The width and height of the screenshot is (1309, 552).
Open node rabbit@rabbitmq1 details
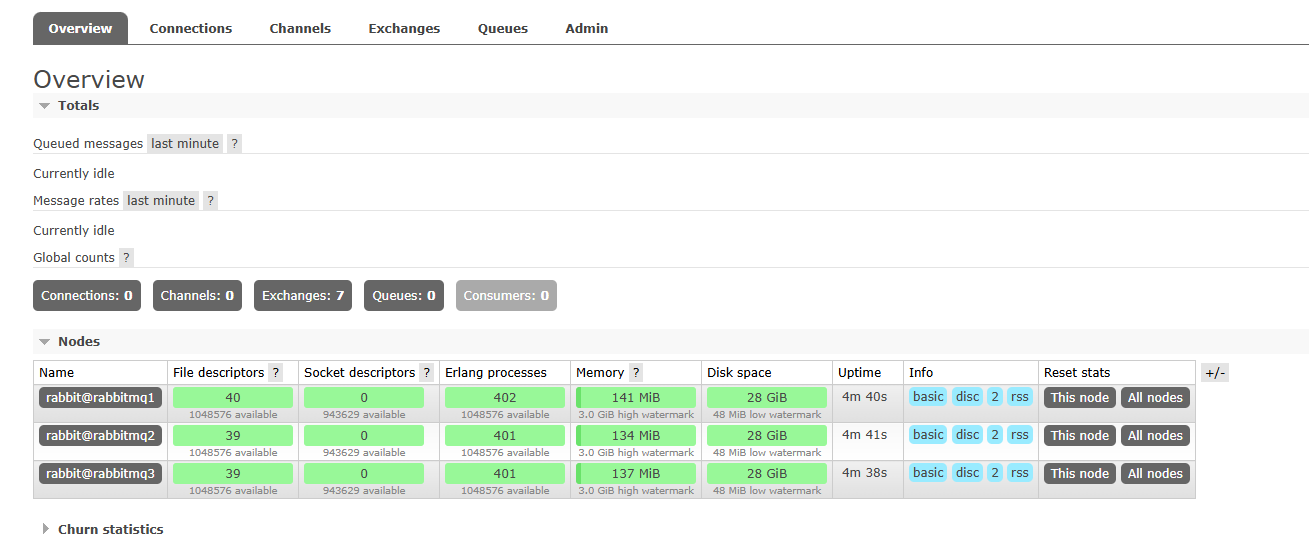pyautogui.click(x=100, y=397)
